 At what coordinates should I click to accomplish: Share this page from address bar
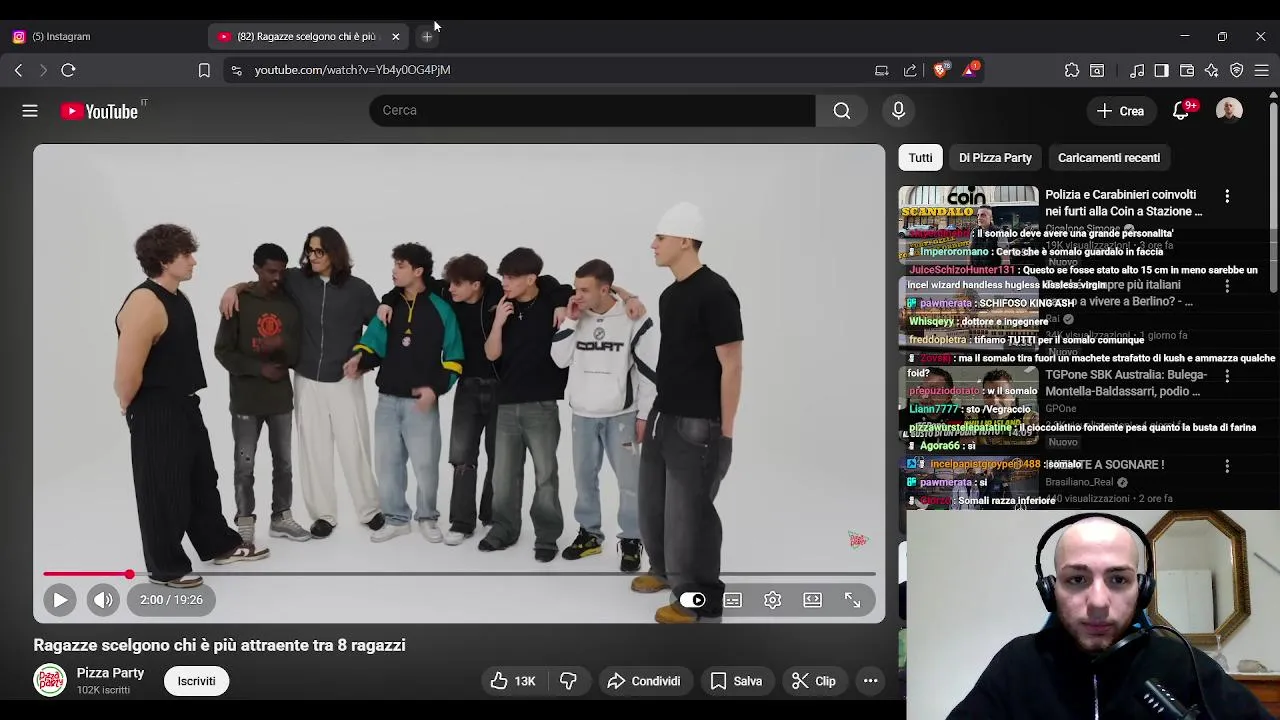tap(910, 70)
